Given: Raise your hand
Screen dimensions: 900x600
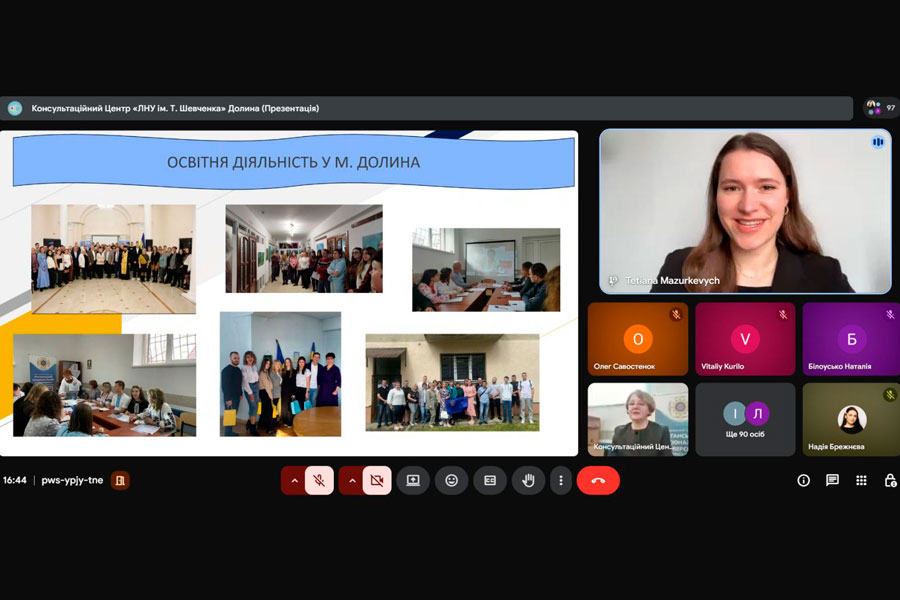Looking at the screenshot, I should point(528,481).
